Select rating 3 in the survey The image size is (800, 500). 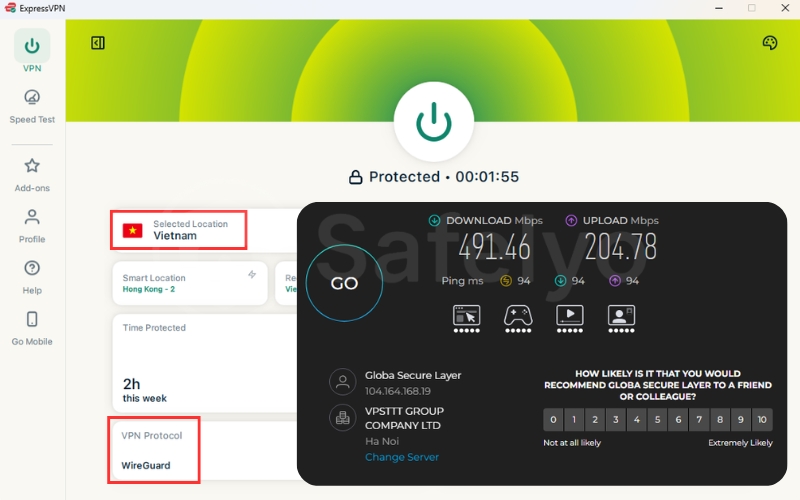click(616, 419)
